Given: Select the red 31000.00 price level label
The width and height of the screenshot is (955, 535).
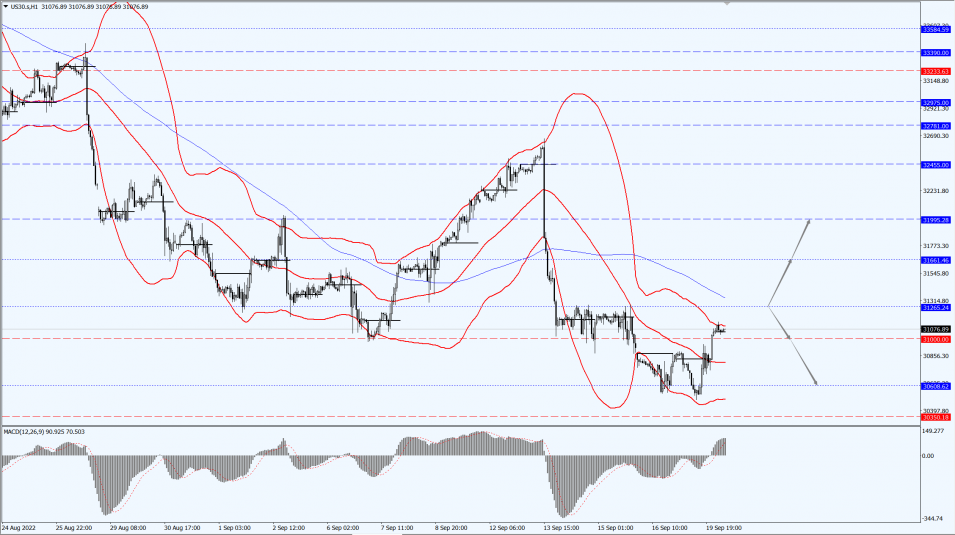Looking at the screenshot, I should 936,339.
